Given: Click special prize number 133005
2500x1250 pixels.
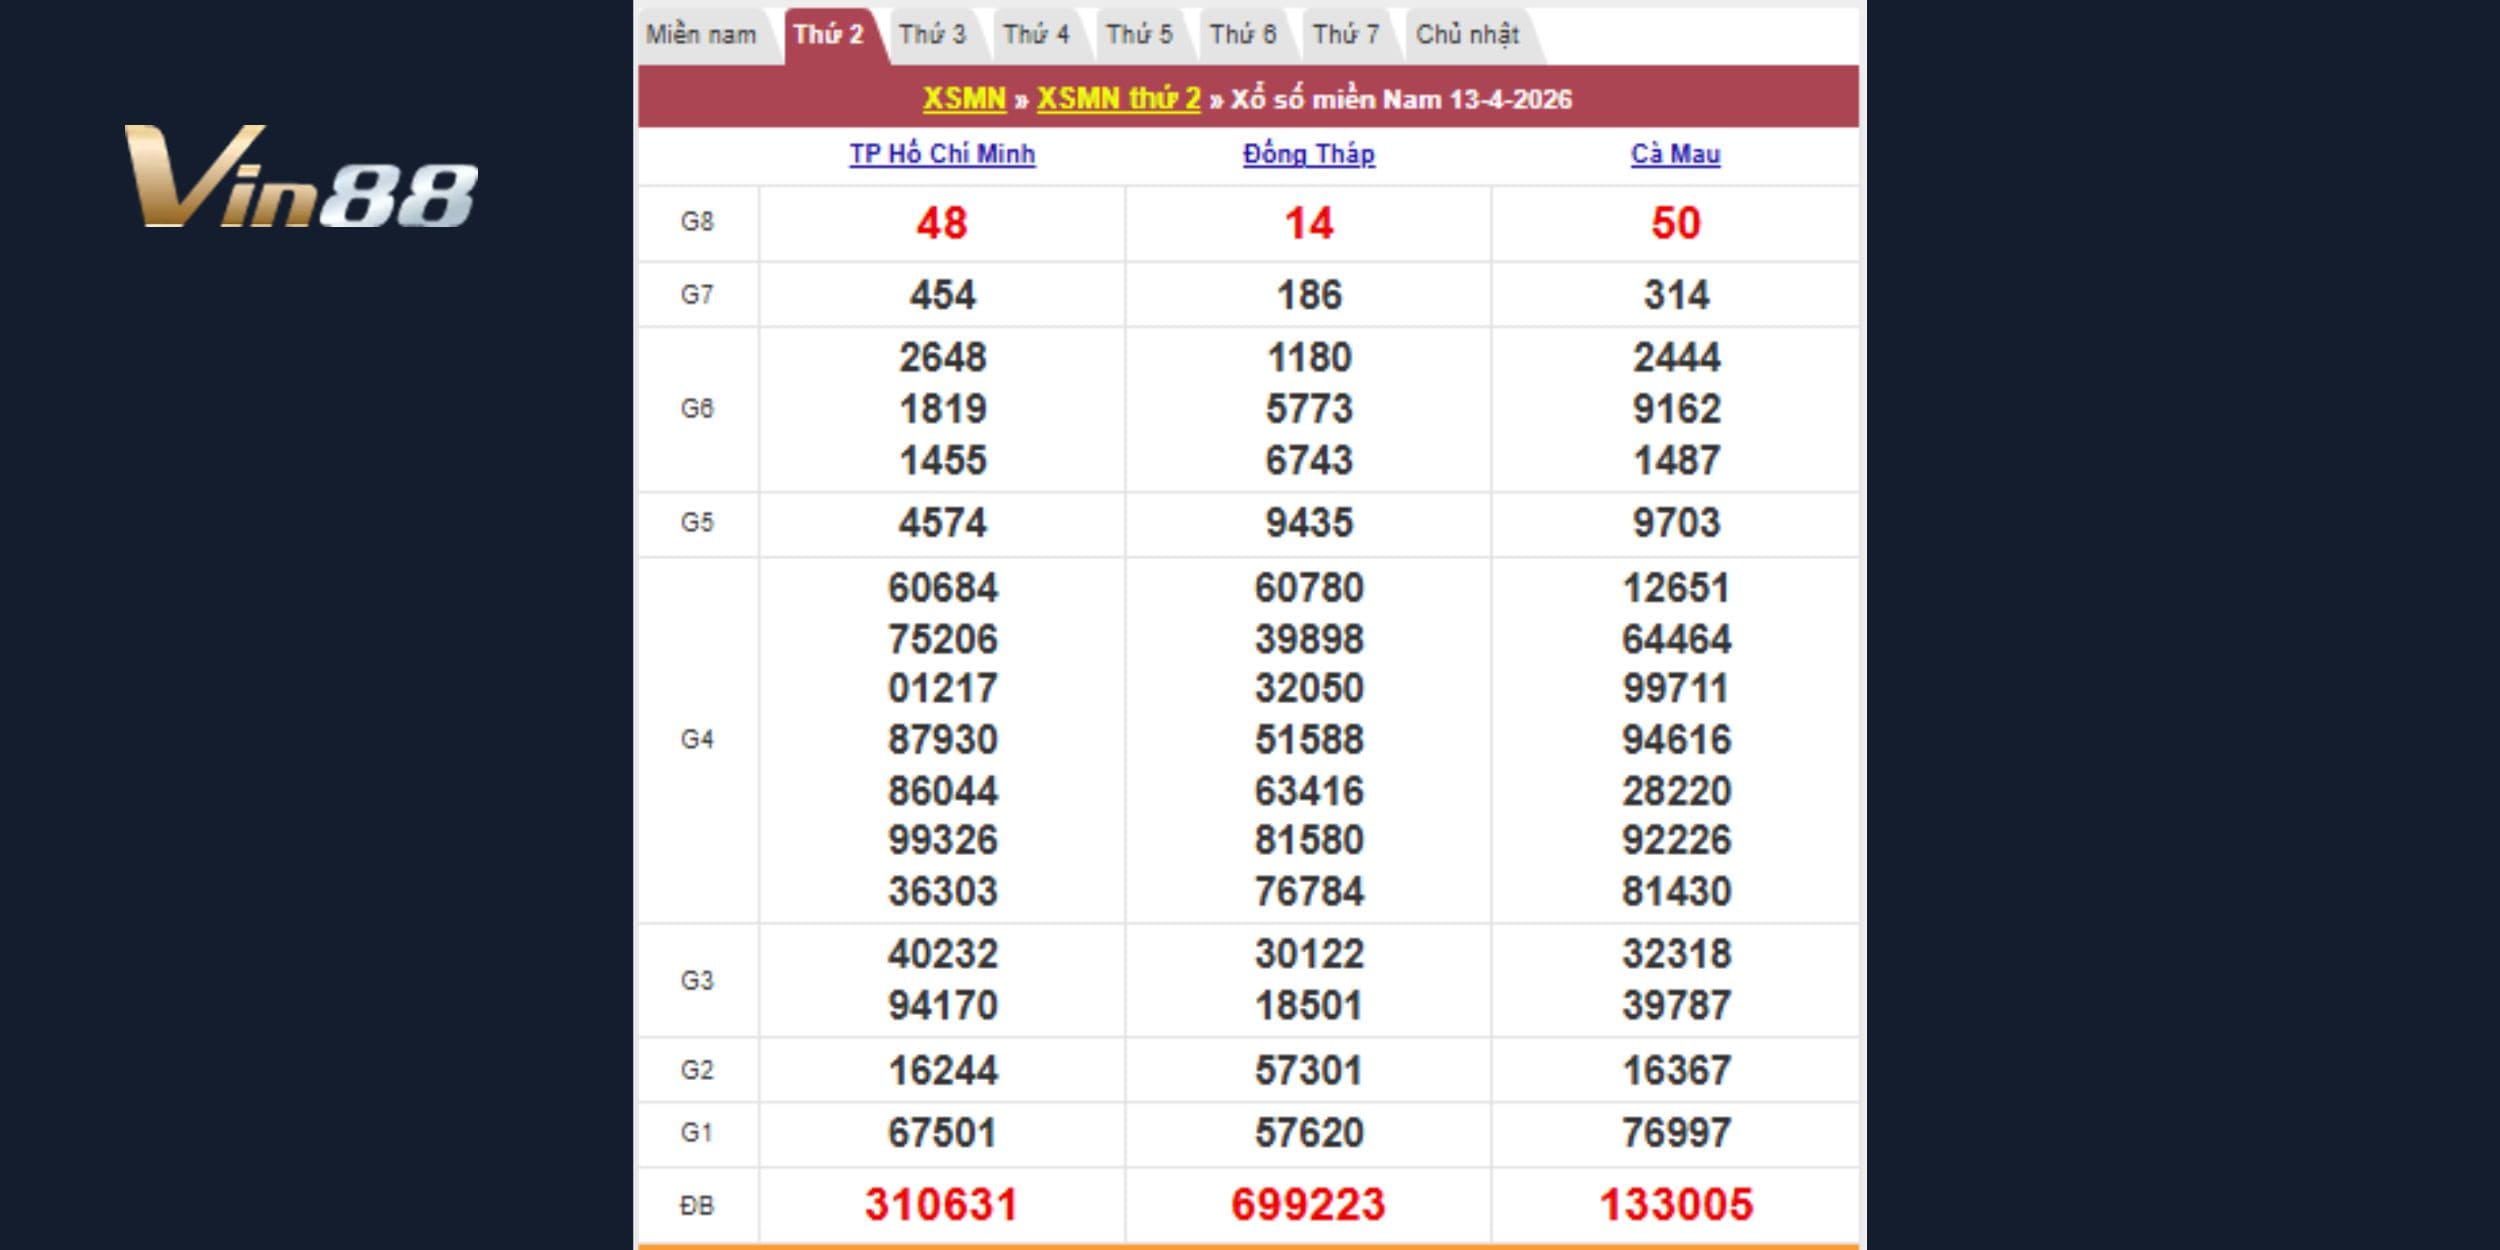Looking at the screenshot, I should 1676,1204.
